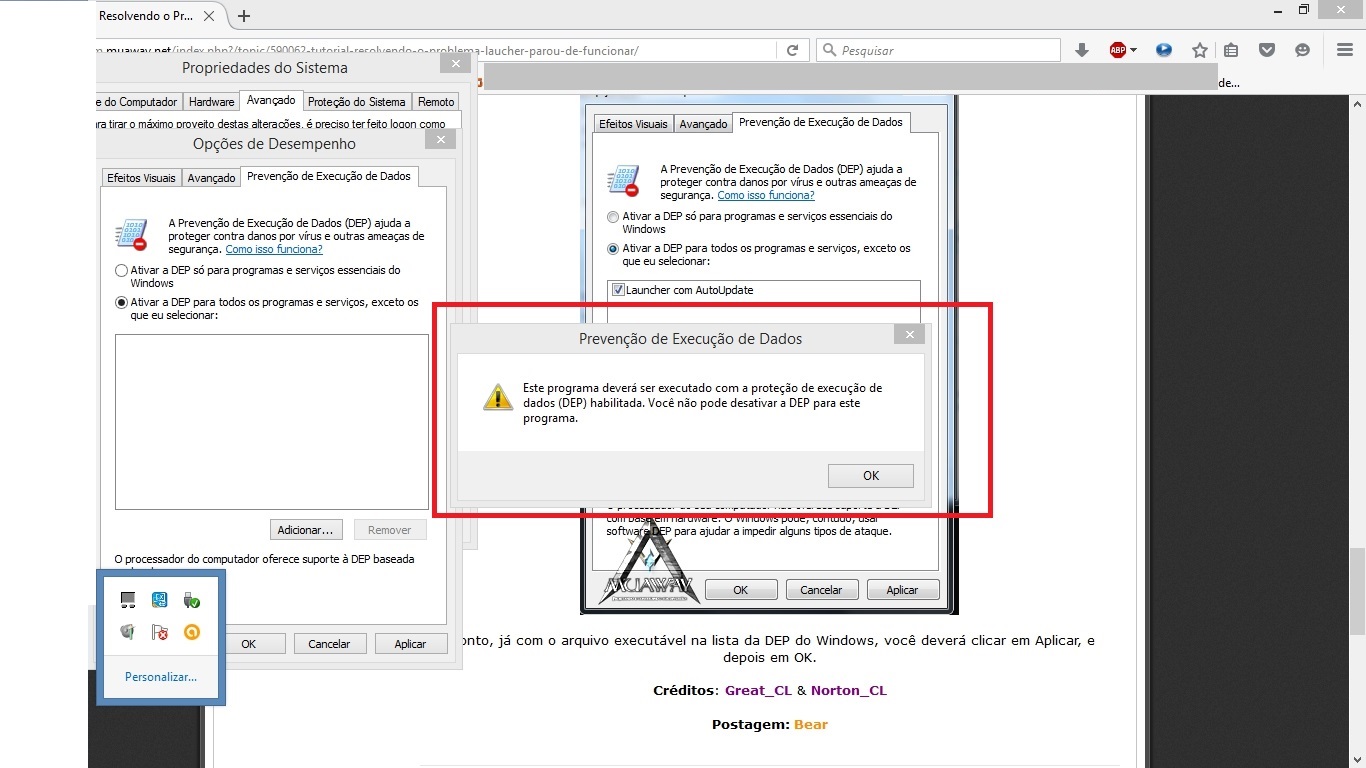Click the Adicionar... button

[x=306, y=530]
